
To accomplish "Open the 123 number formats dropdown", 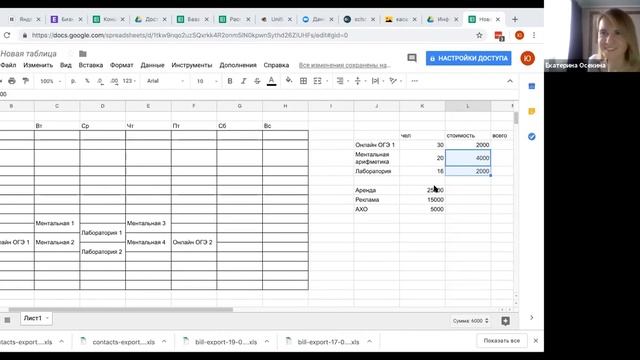I will point(129,81).
